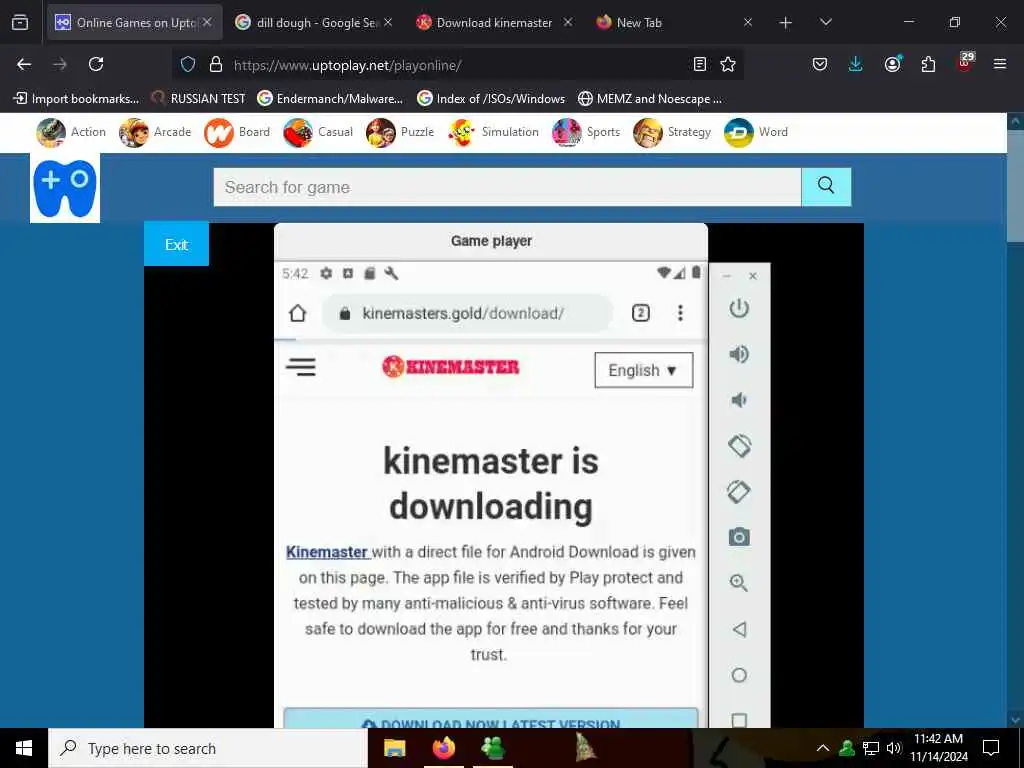The height and width of the screenshot is (768, 1024).
Task: Go back with Firefox back arrow
Action: point(24,64)
